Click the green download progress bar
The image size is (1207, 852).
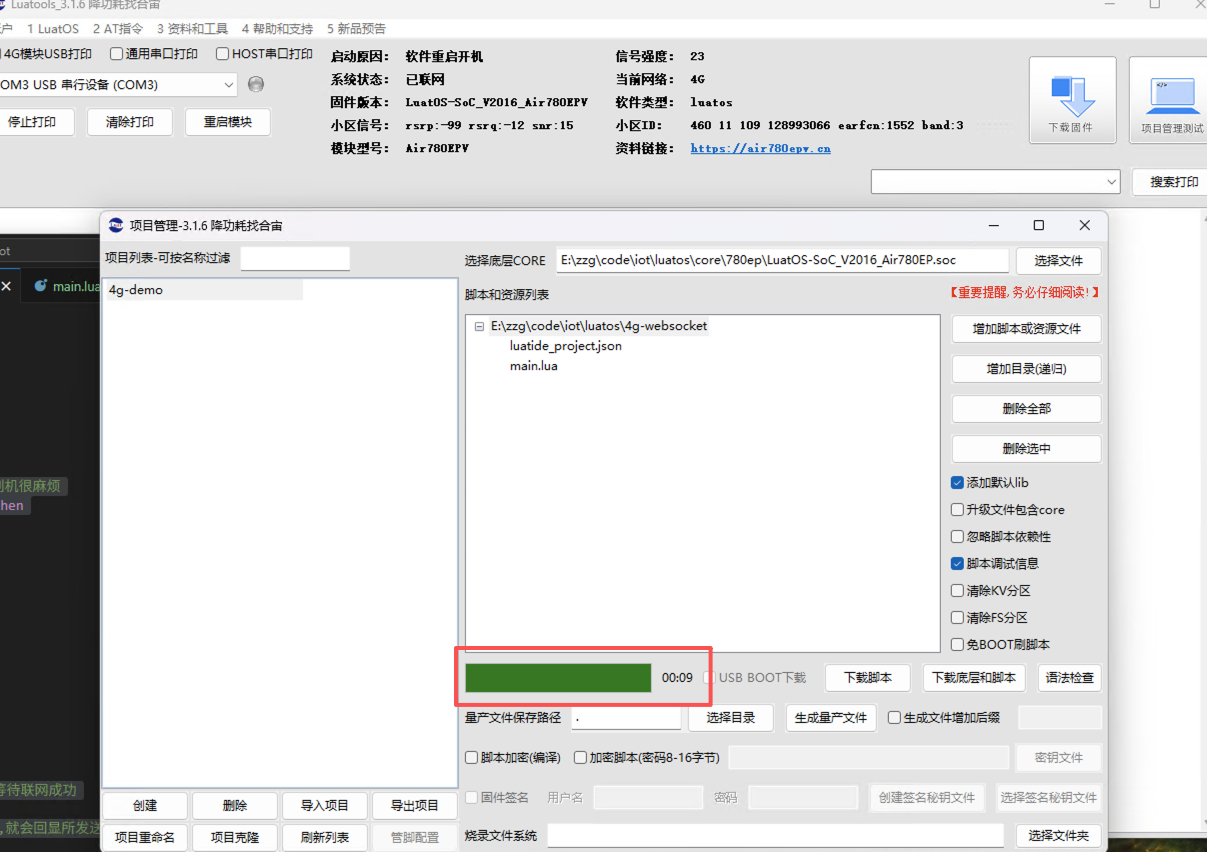(x=558, y=677)
